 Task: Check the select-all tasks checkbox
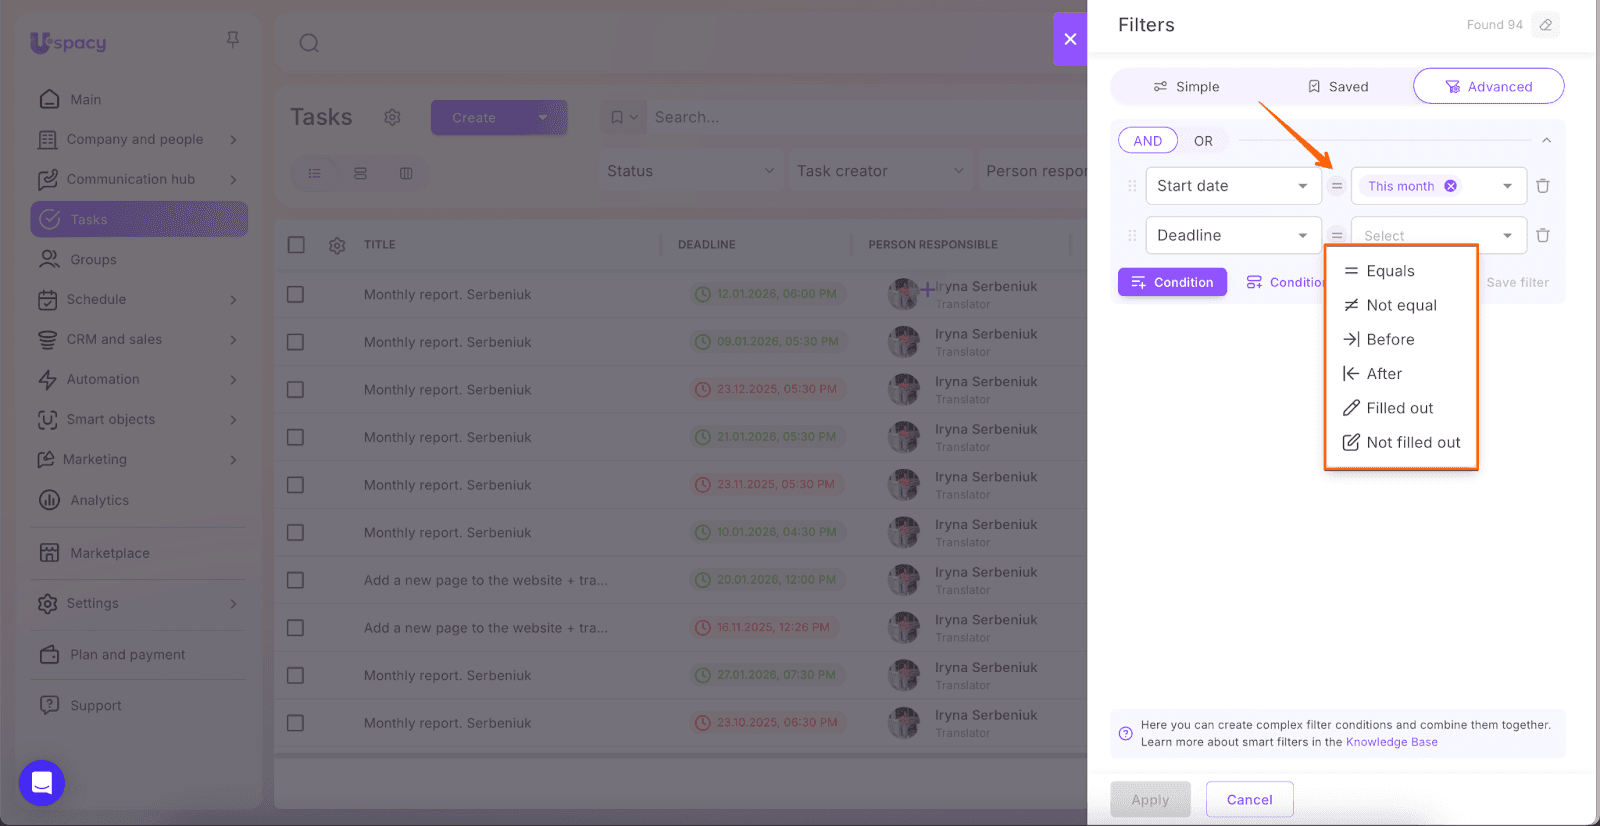coord(296,245)
